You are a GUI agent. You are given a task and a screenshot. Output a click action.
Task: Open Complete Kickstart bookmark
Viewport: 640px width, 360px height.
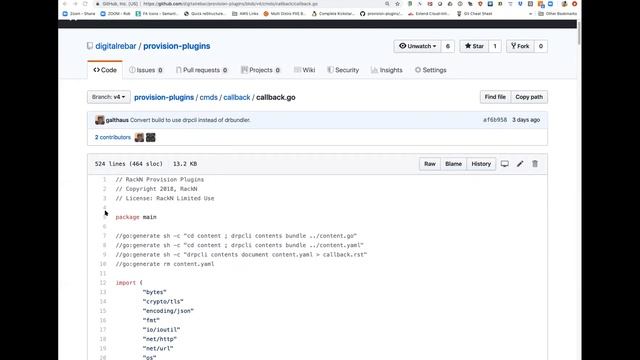point(333,13)
